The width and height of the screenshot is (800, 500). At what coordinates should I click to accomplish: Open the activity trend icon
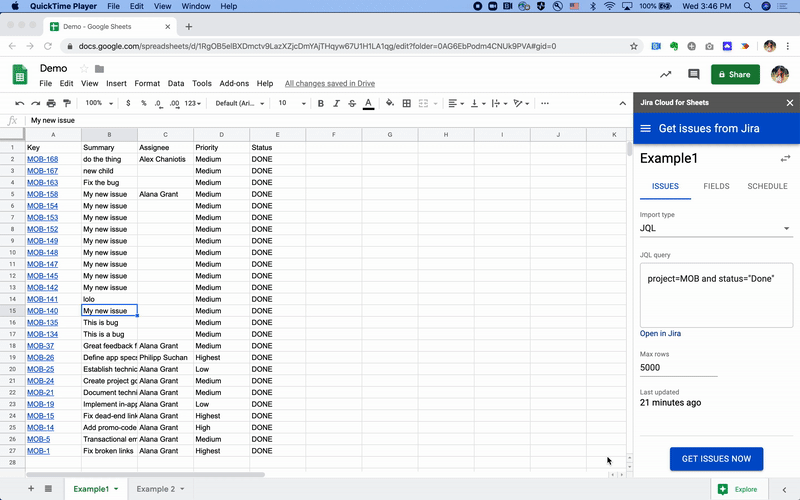[665, 74]
